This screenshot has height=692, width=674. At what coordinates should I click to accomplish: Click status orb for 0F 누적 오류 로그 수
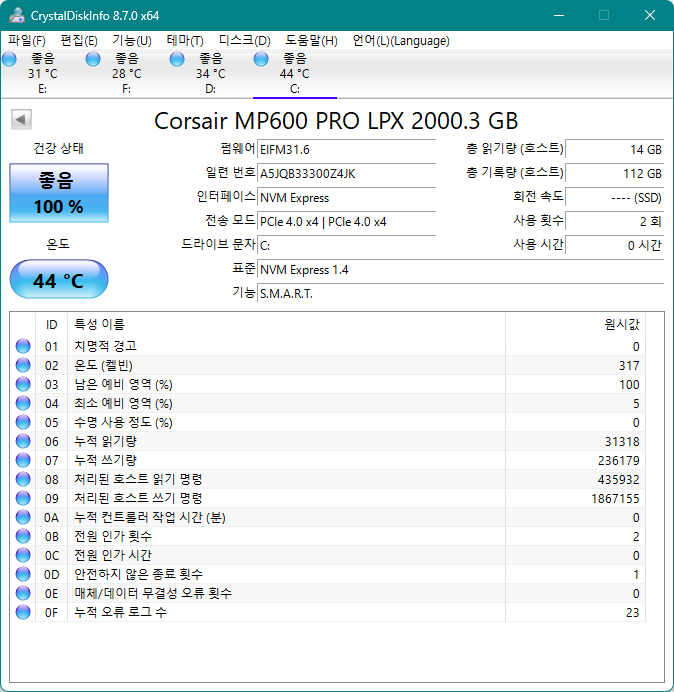point(23,612)
